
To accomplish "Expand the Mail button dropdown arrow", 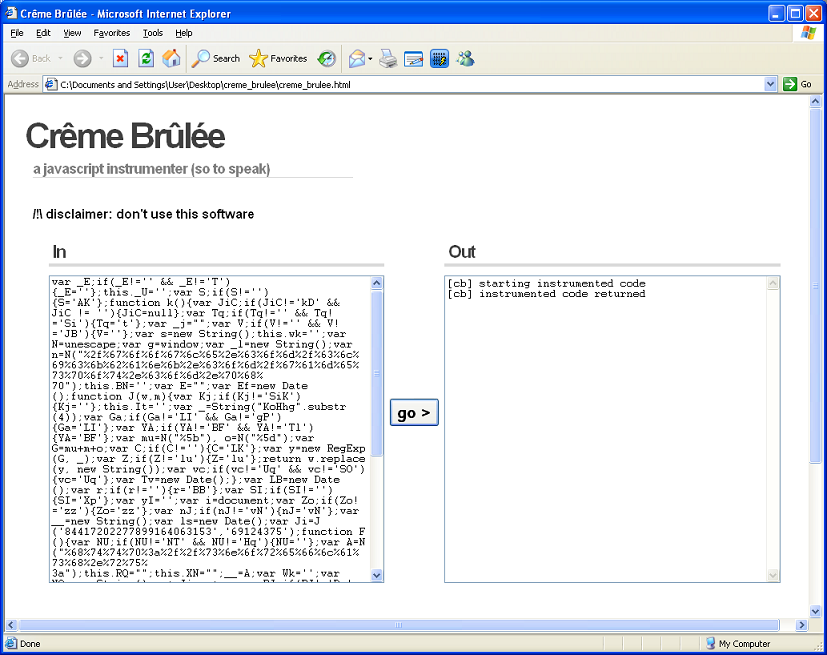I will [370, 59].
